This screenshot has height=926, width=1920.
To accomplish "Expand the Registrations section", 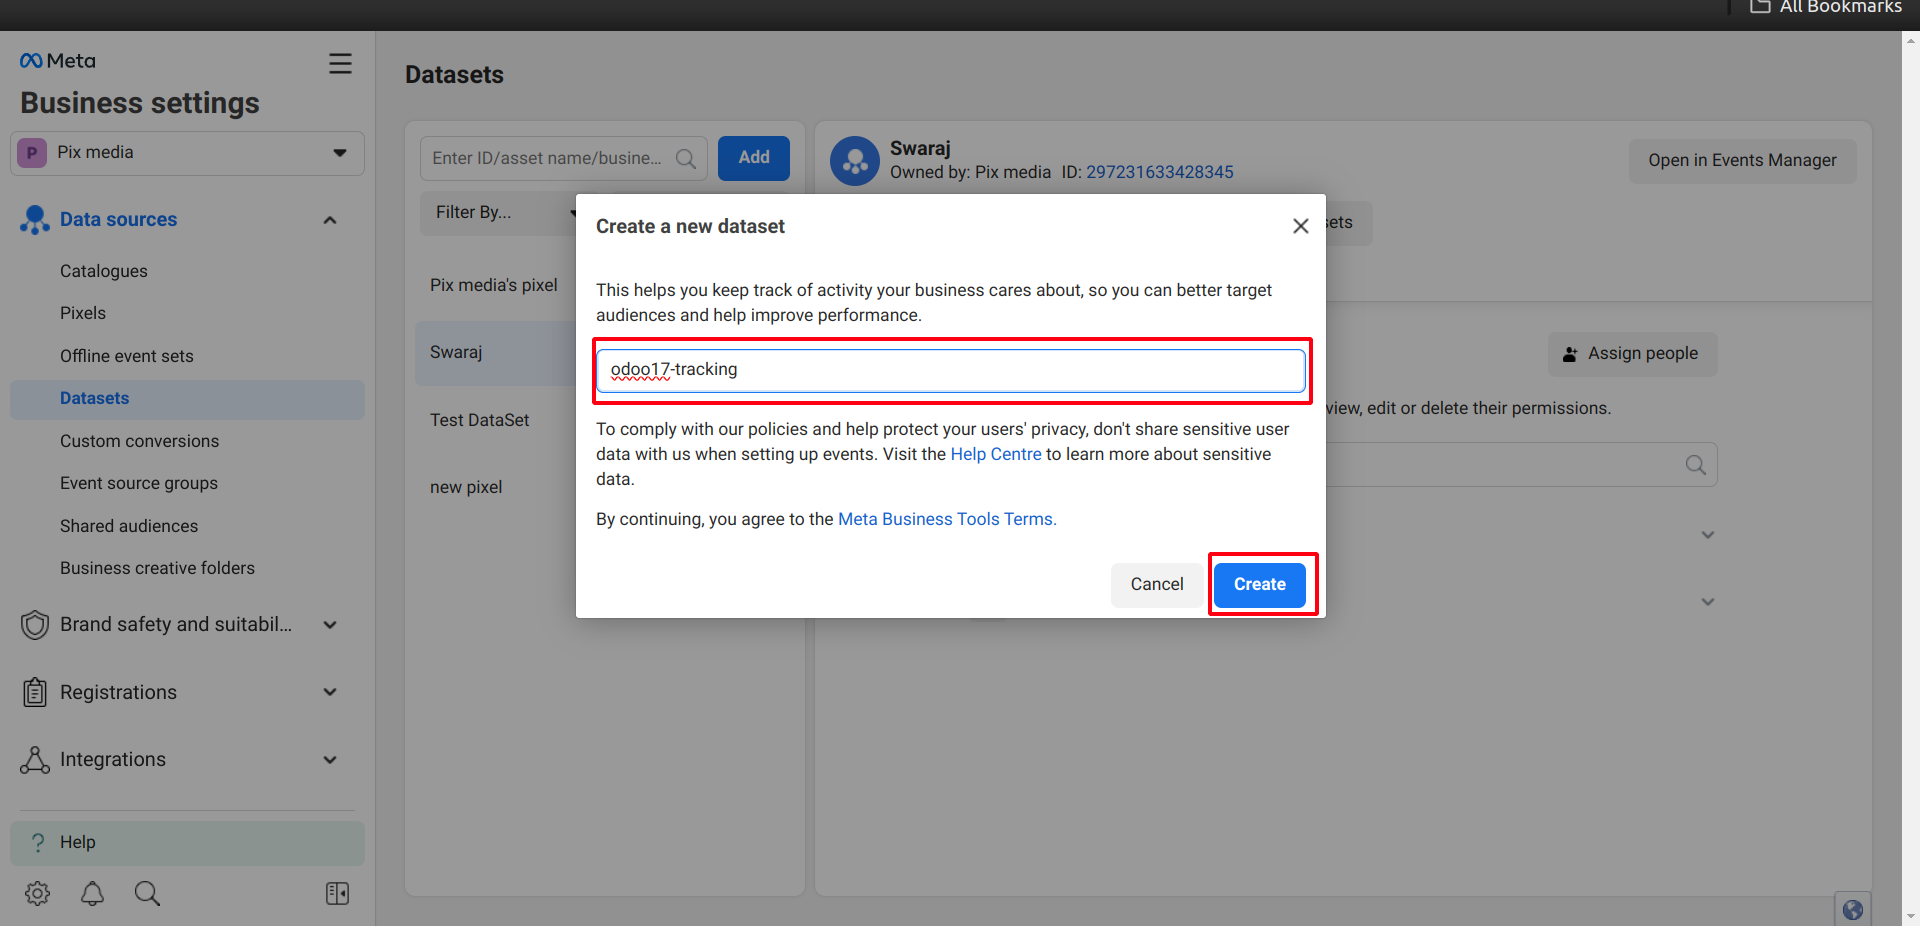I will click(330, 692).
